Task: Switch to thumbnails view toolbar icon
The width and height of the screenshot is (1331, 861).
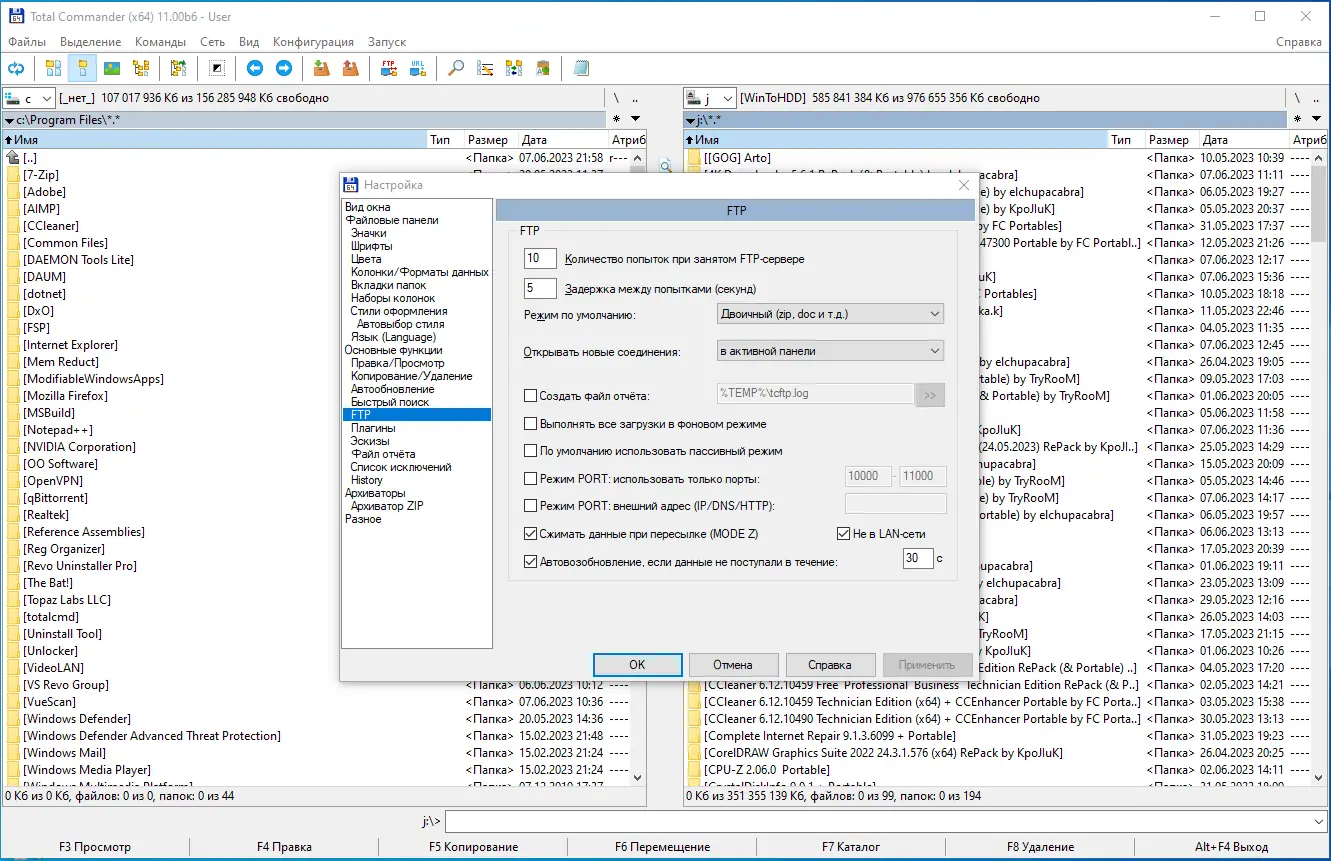Action: click(112, 68)
